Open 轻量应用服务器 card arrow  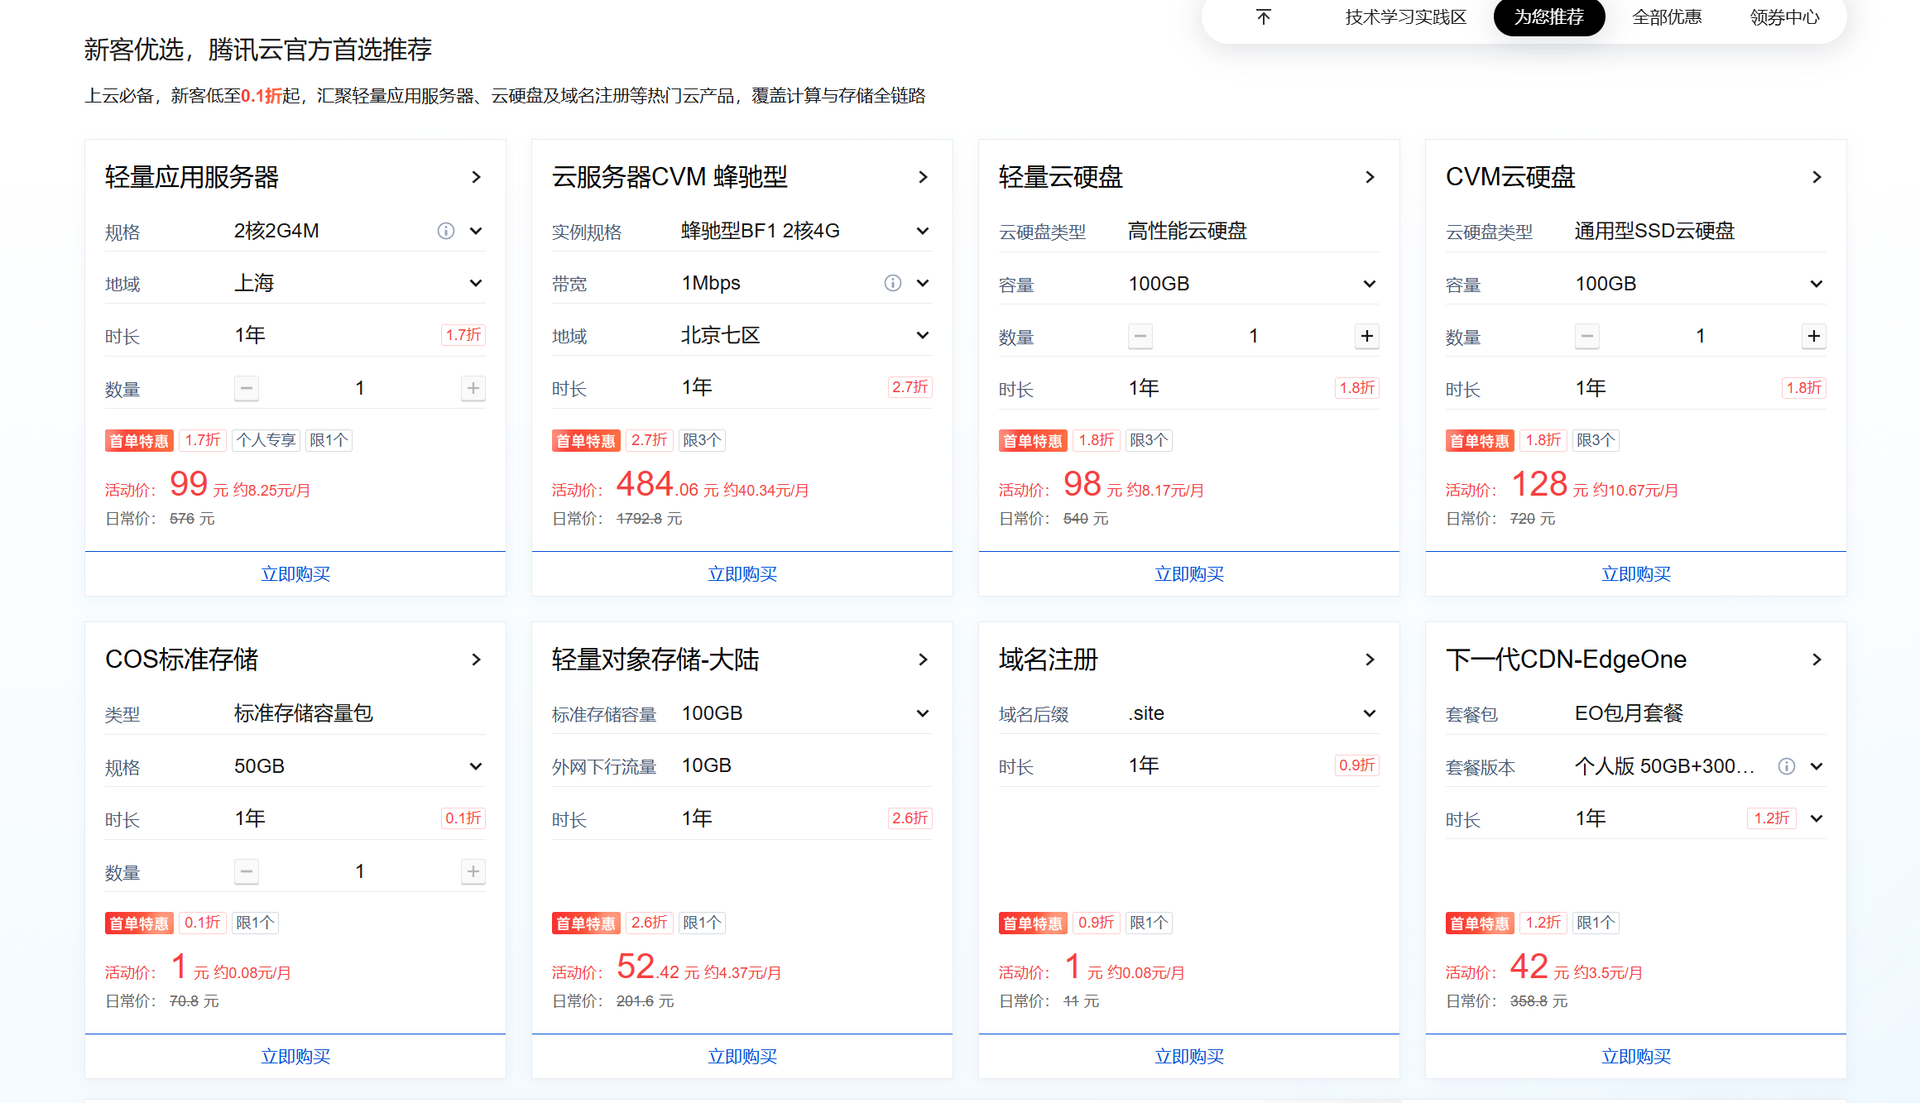476,177
